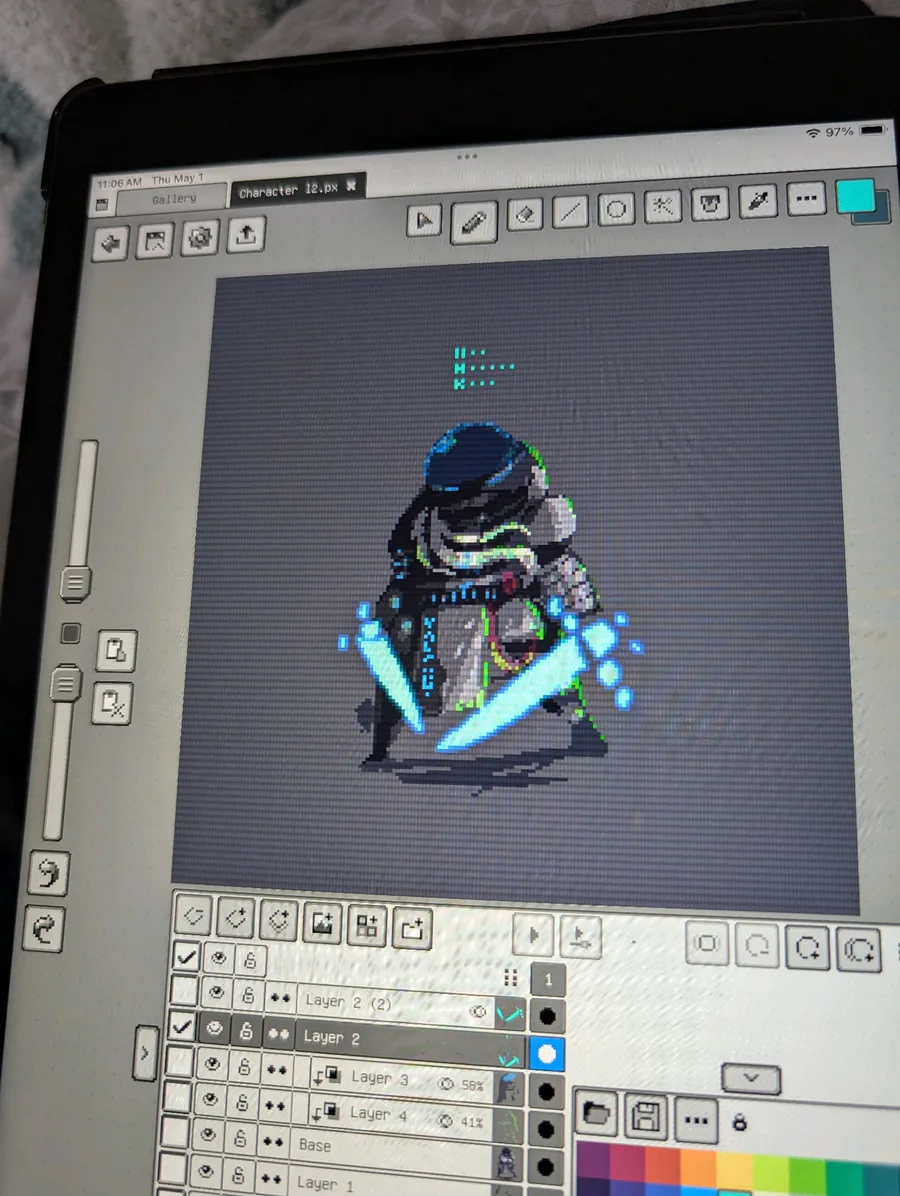Viewport: 900px width, 1196px height.
Task: Add a layer group with folder-plus icon
Action: (x=412, y=928)
